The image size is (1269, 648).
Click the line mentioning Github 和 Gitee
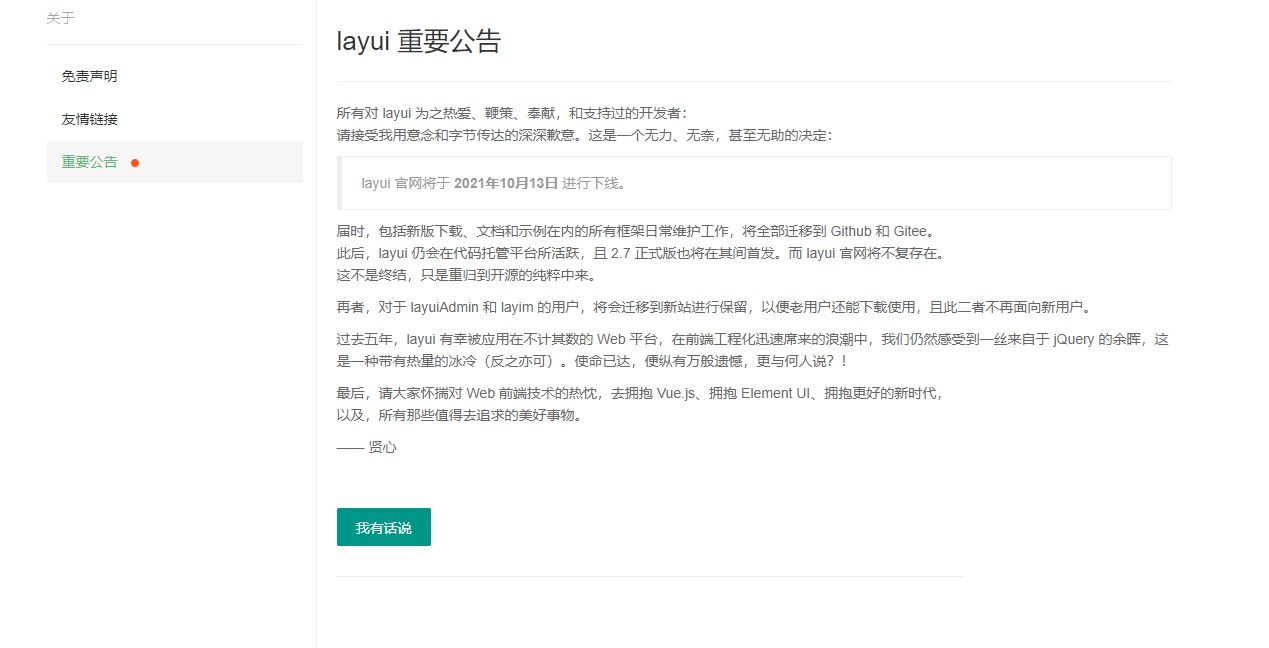point(636,231)
